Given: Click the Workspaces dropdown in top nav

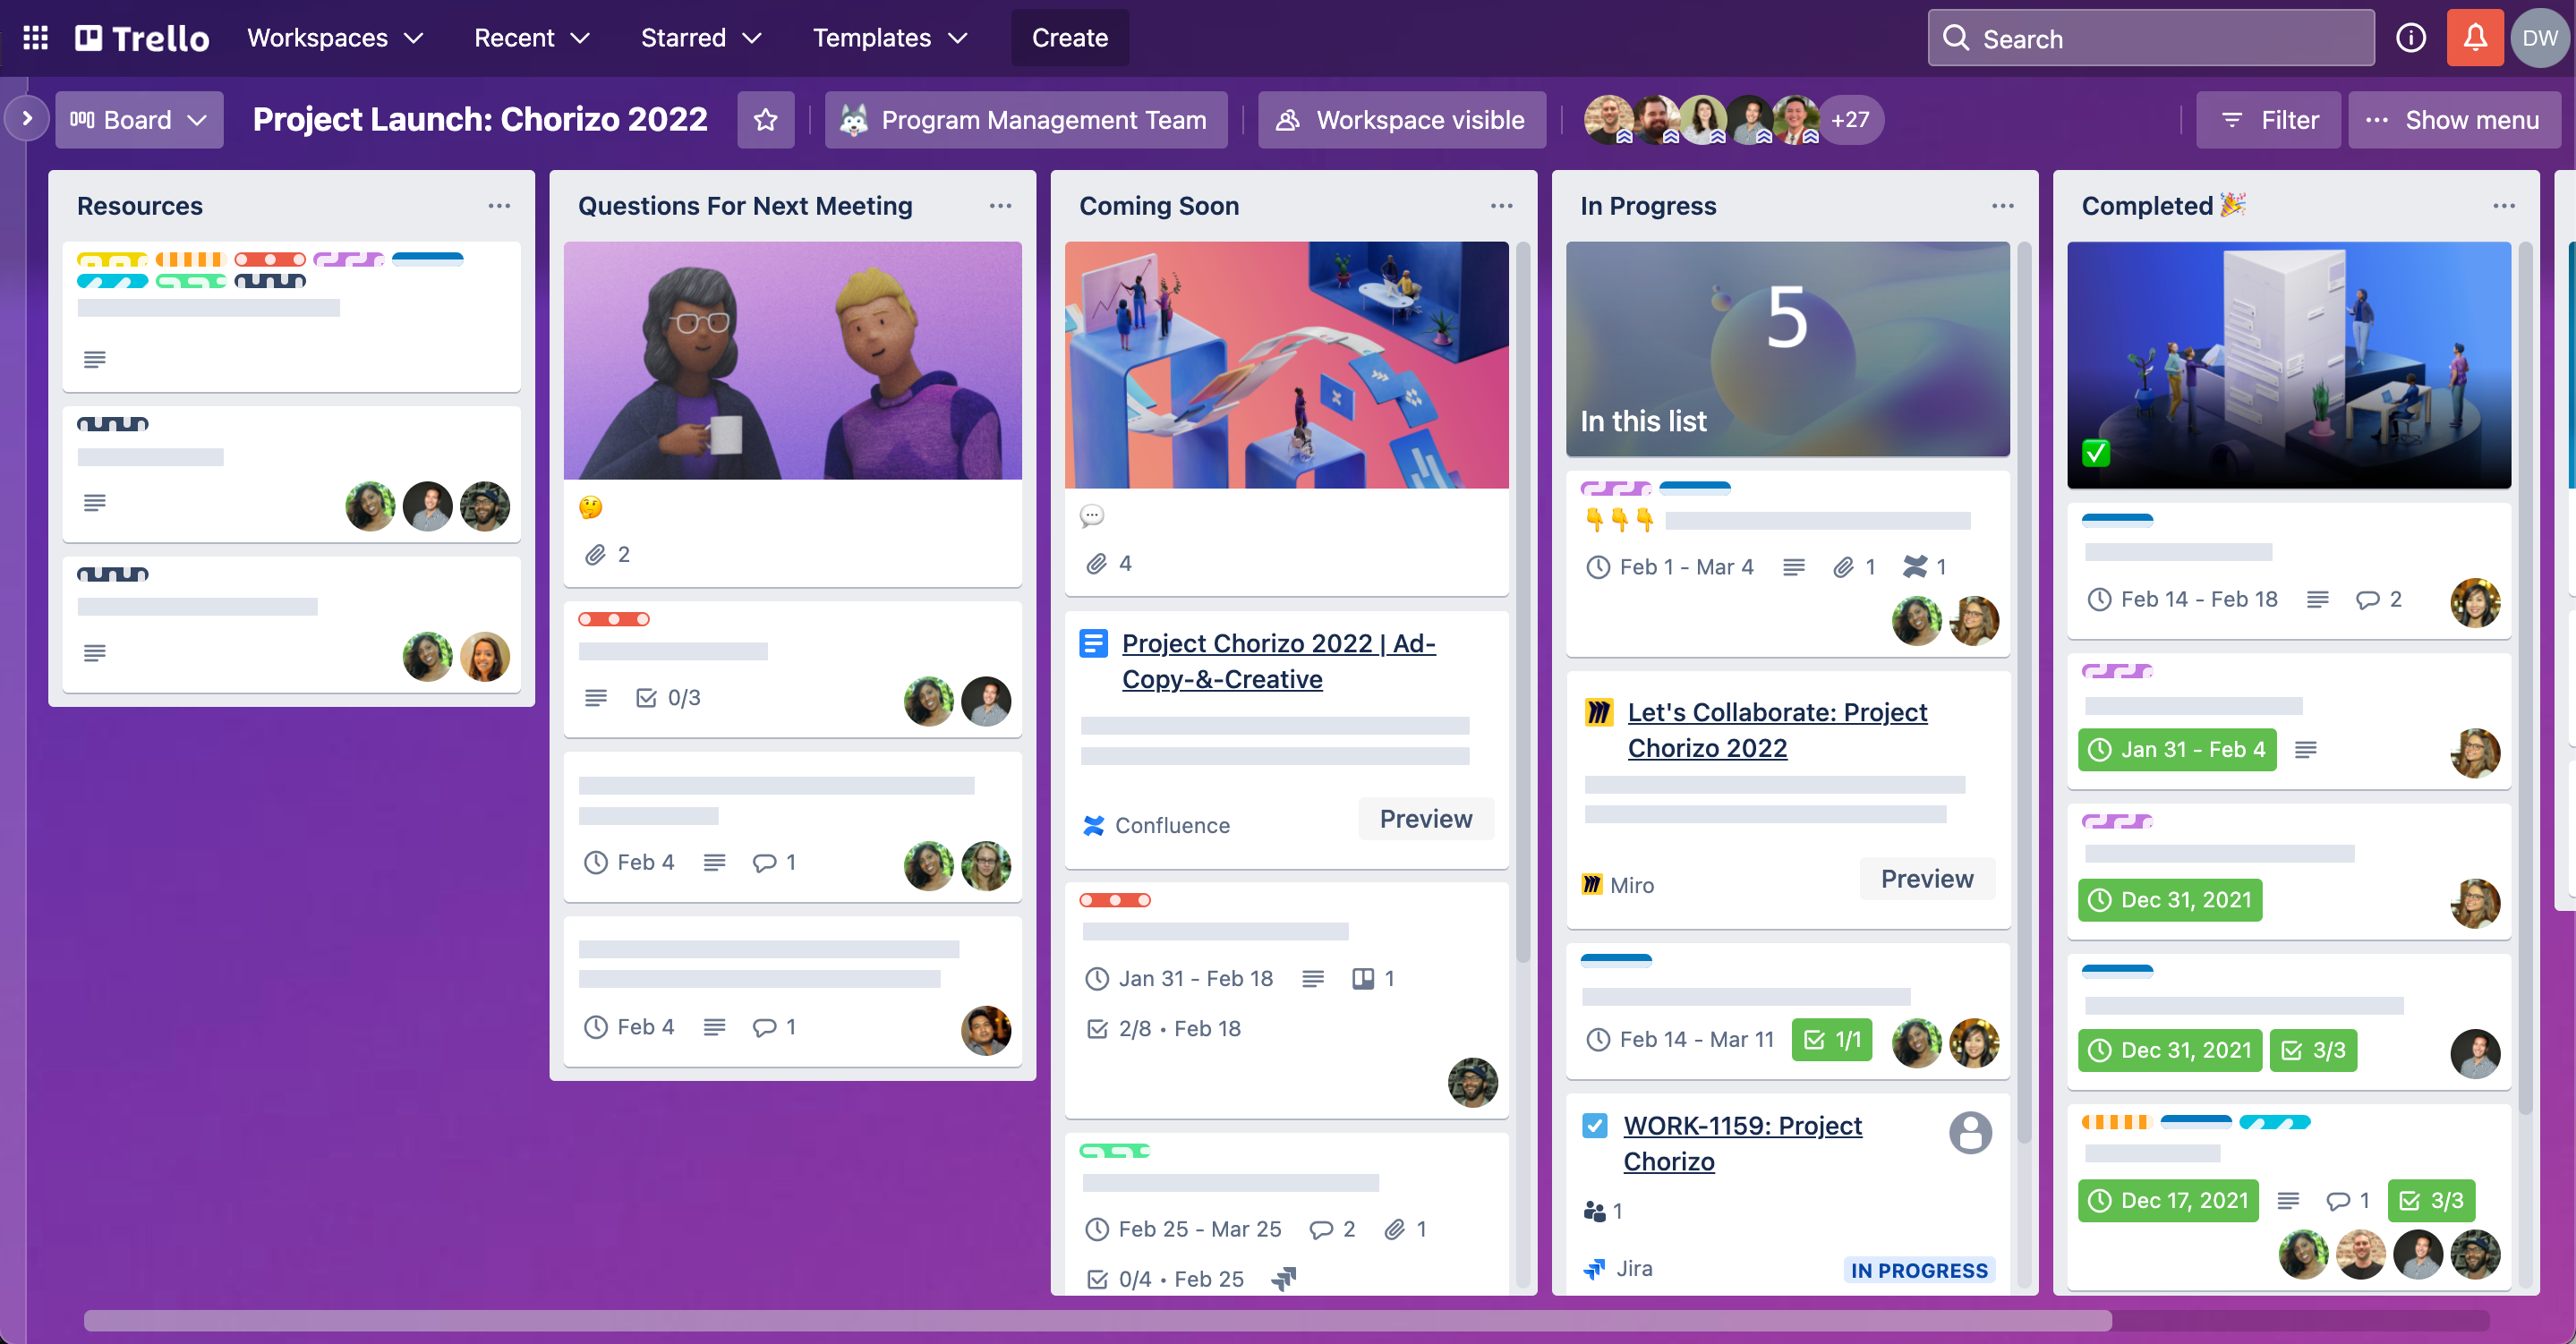Looking at the screenshot, I should coord(336,38).
